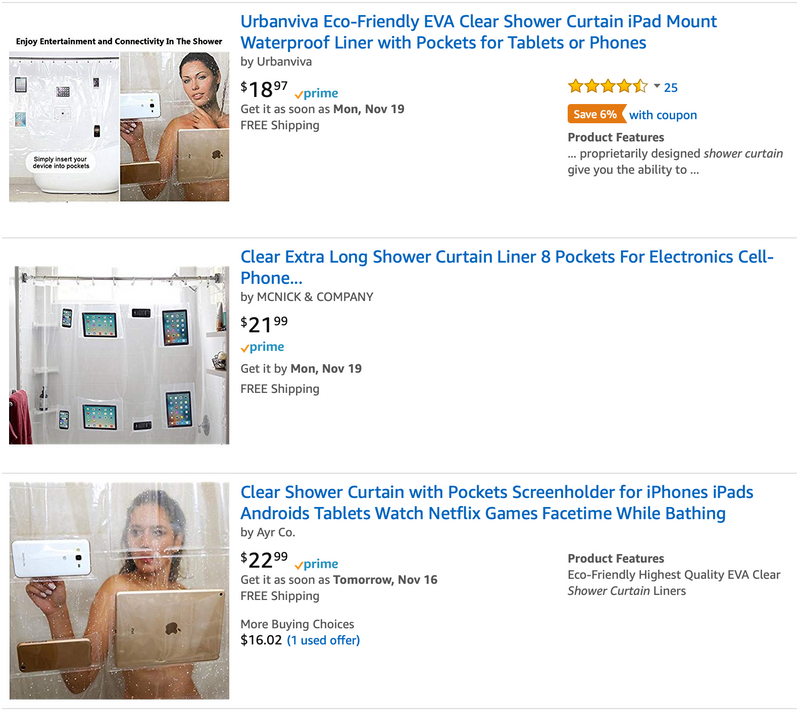800x713 pixels.
Task: Click the $21.99 price on the MCNICK listing
Action: [x=264, y=323]
